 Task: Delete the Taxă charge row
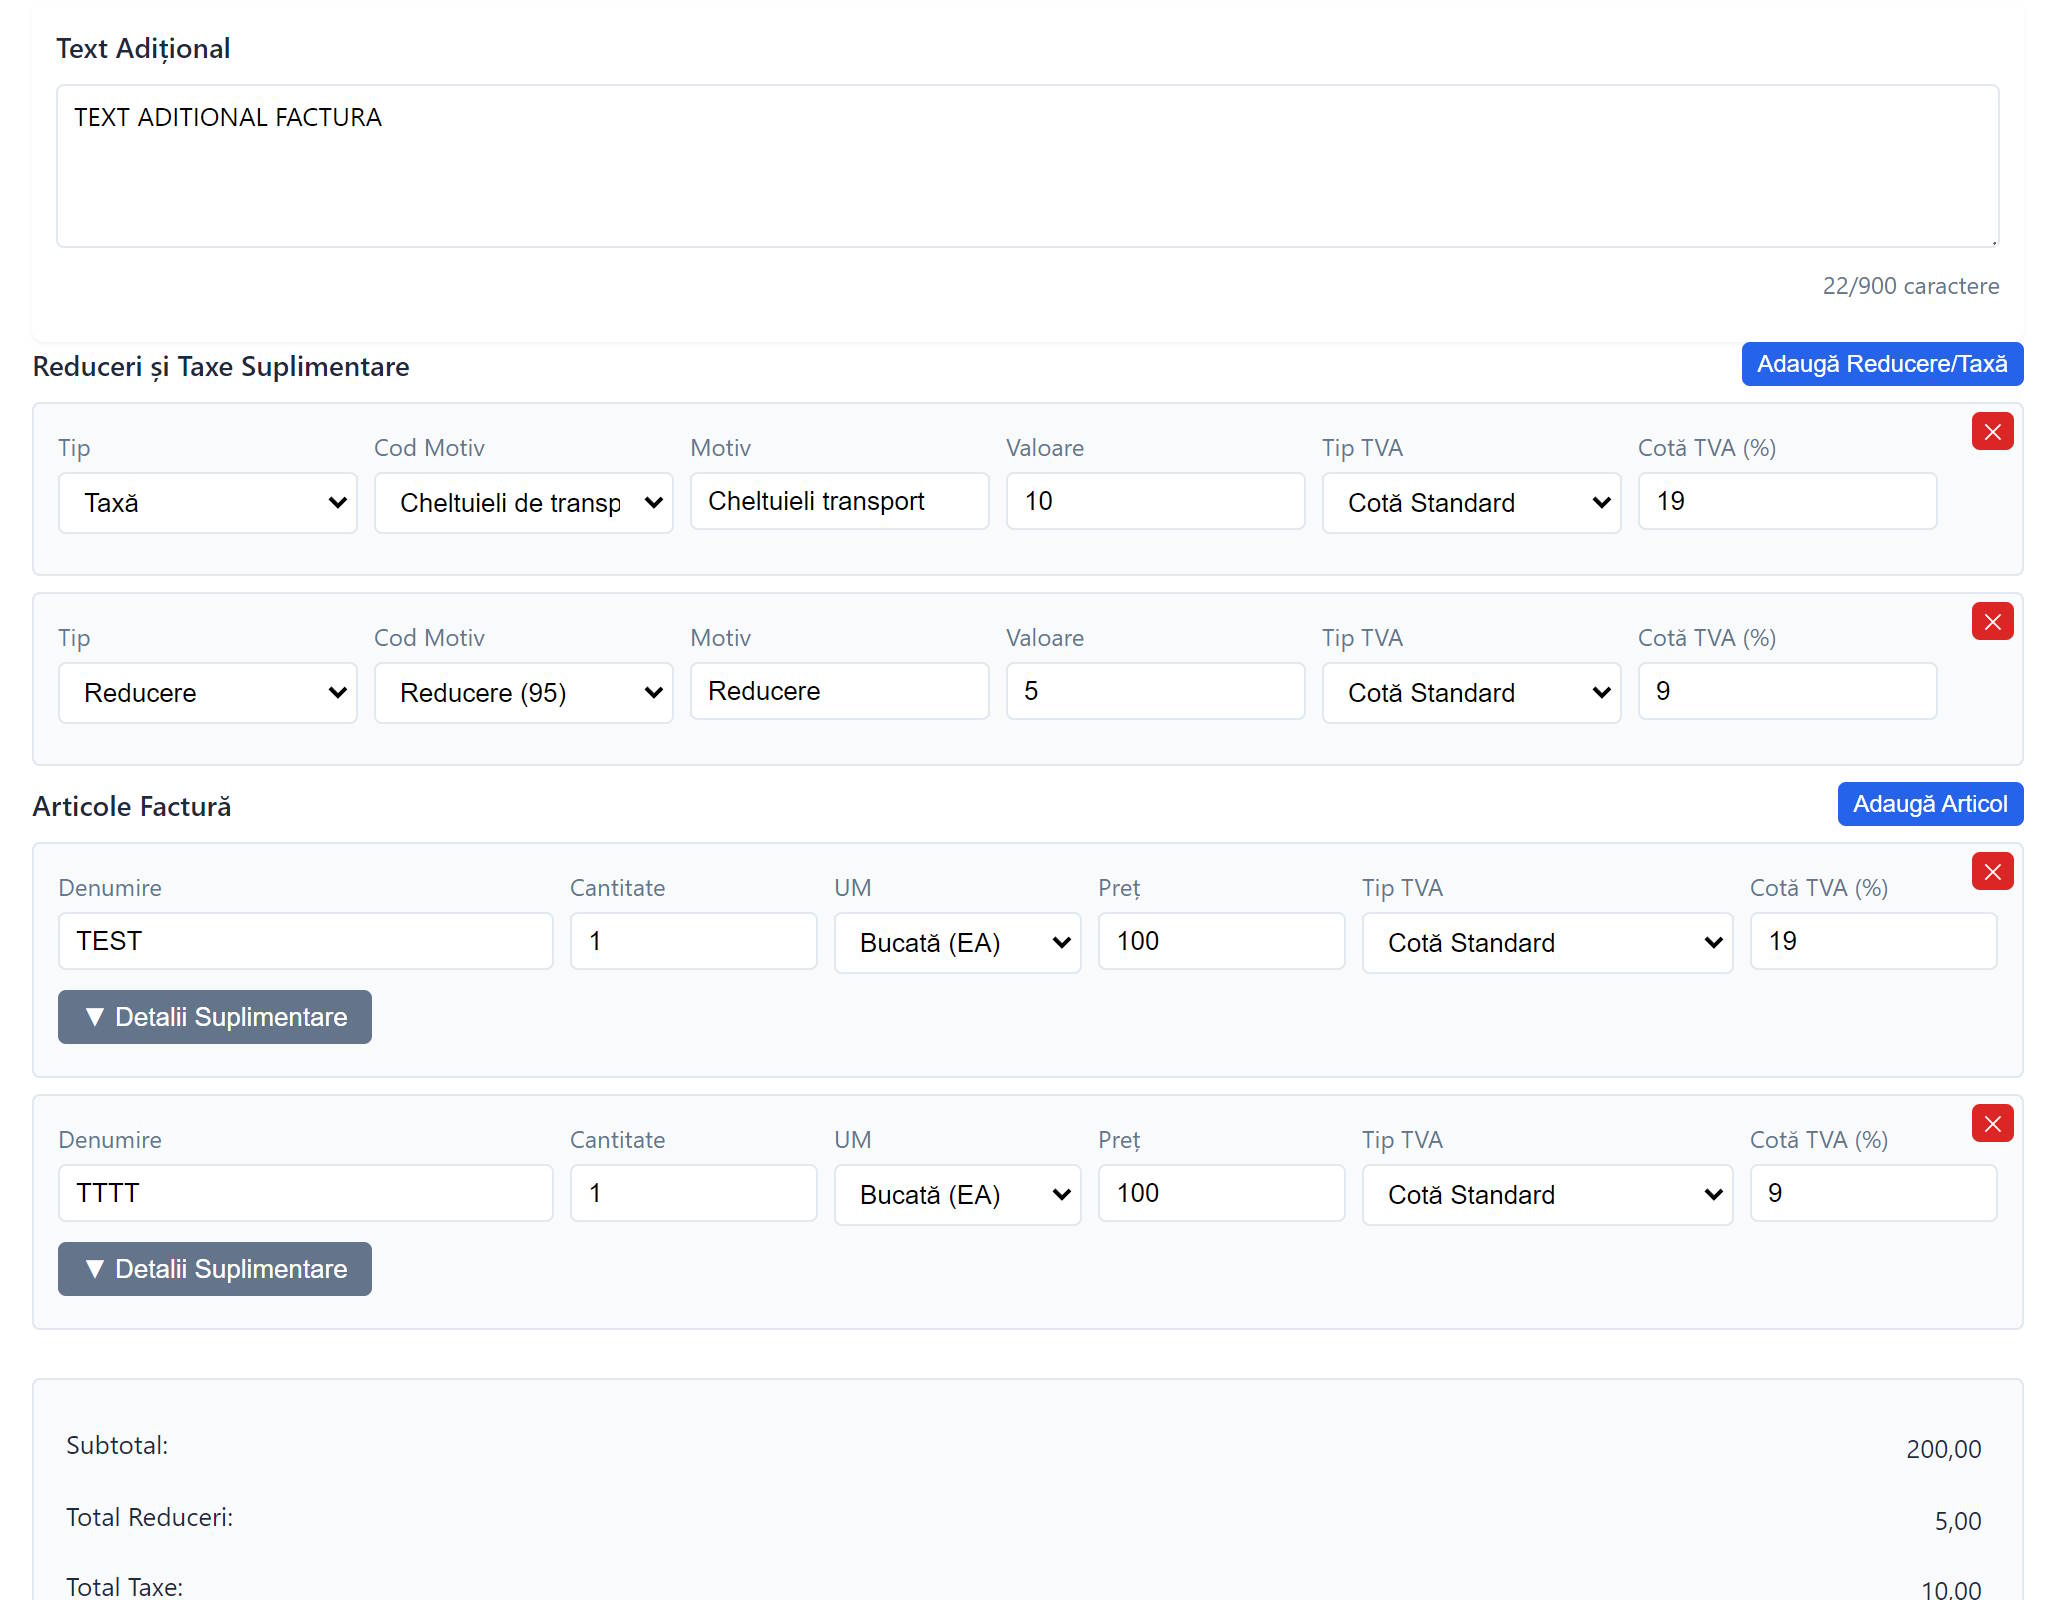coord(1992,432)
